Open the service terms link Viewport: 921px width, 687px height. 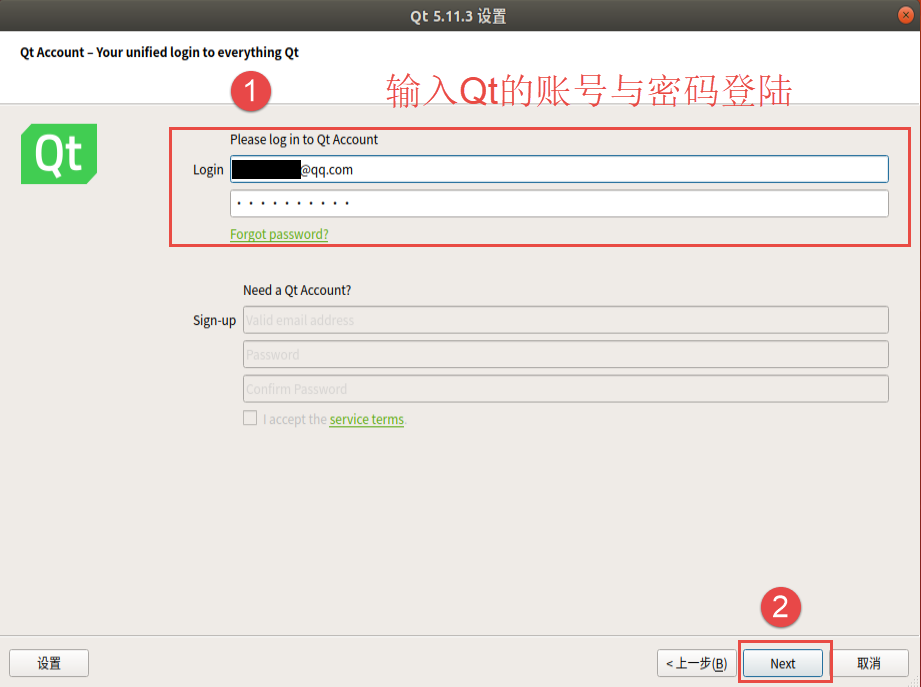coord(367,419)
